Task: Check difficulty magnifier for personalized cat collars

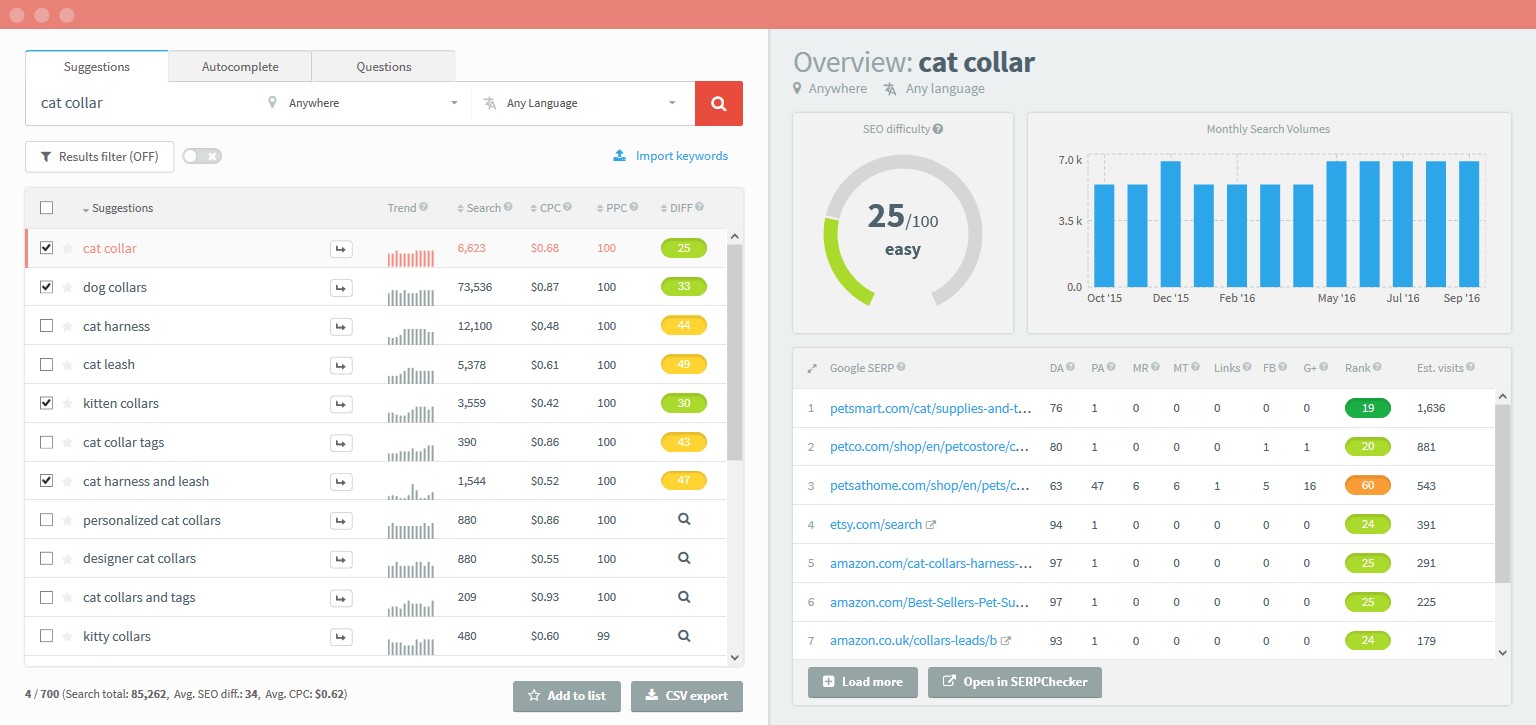Action: tap(684, 519)
